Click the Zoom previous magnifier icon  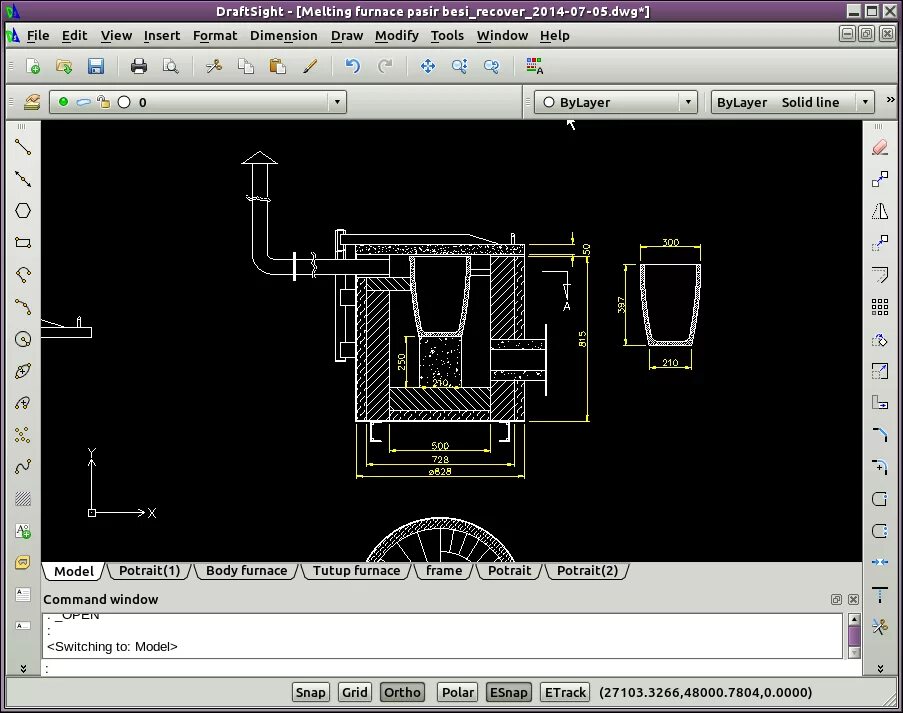pyautogui.click(x=491, y=66)
